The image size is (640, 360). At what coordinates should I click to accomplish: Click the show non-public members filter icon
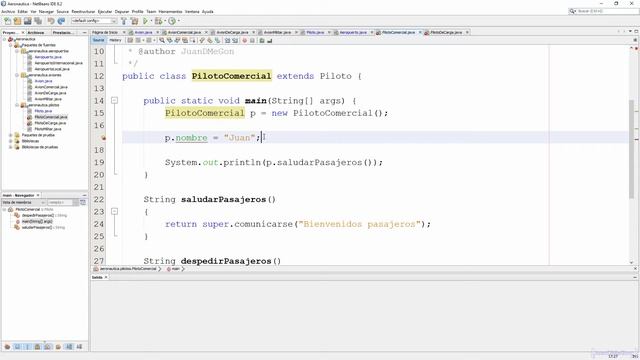(x=38, y=347)
